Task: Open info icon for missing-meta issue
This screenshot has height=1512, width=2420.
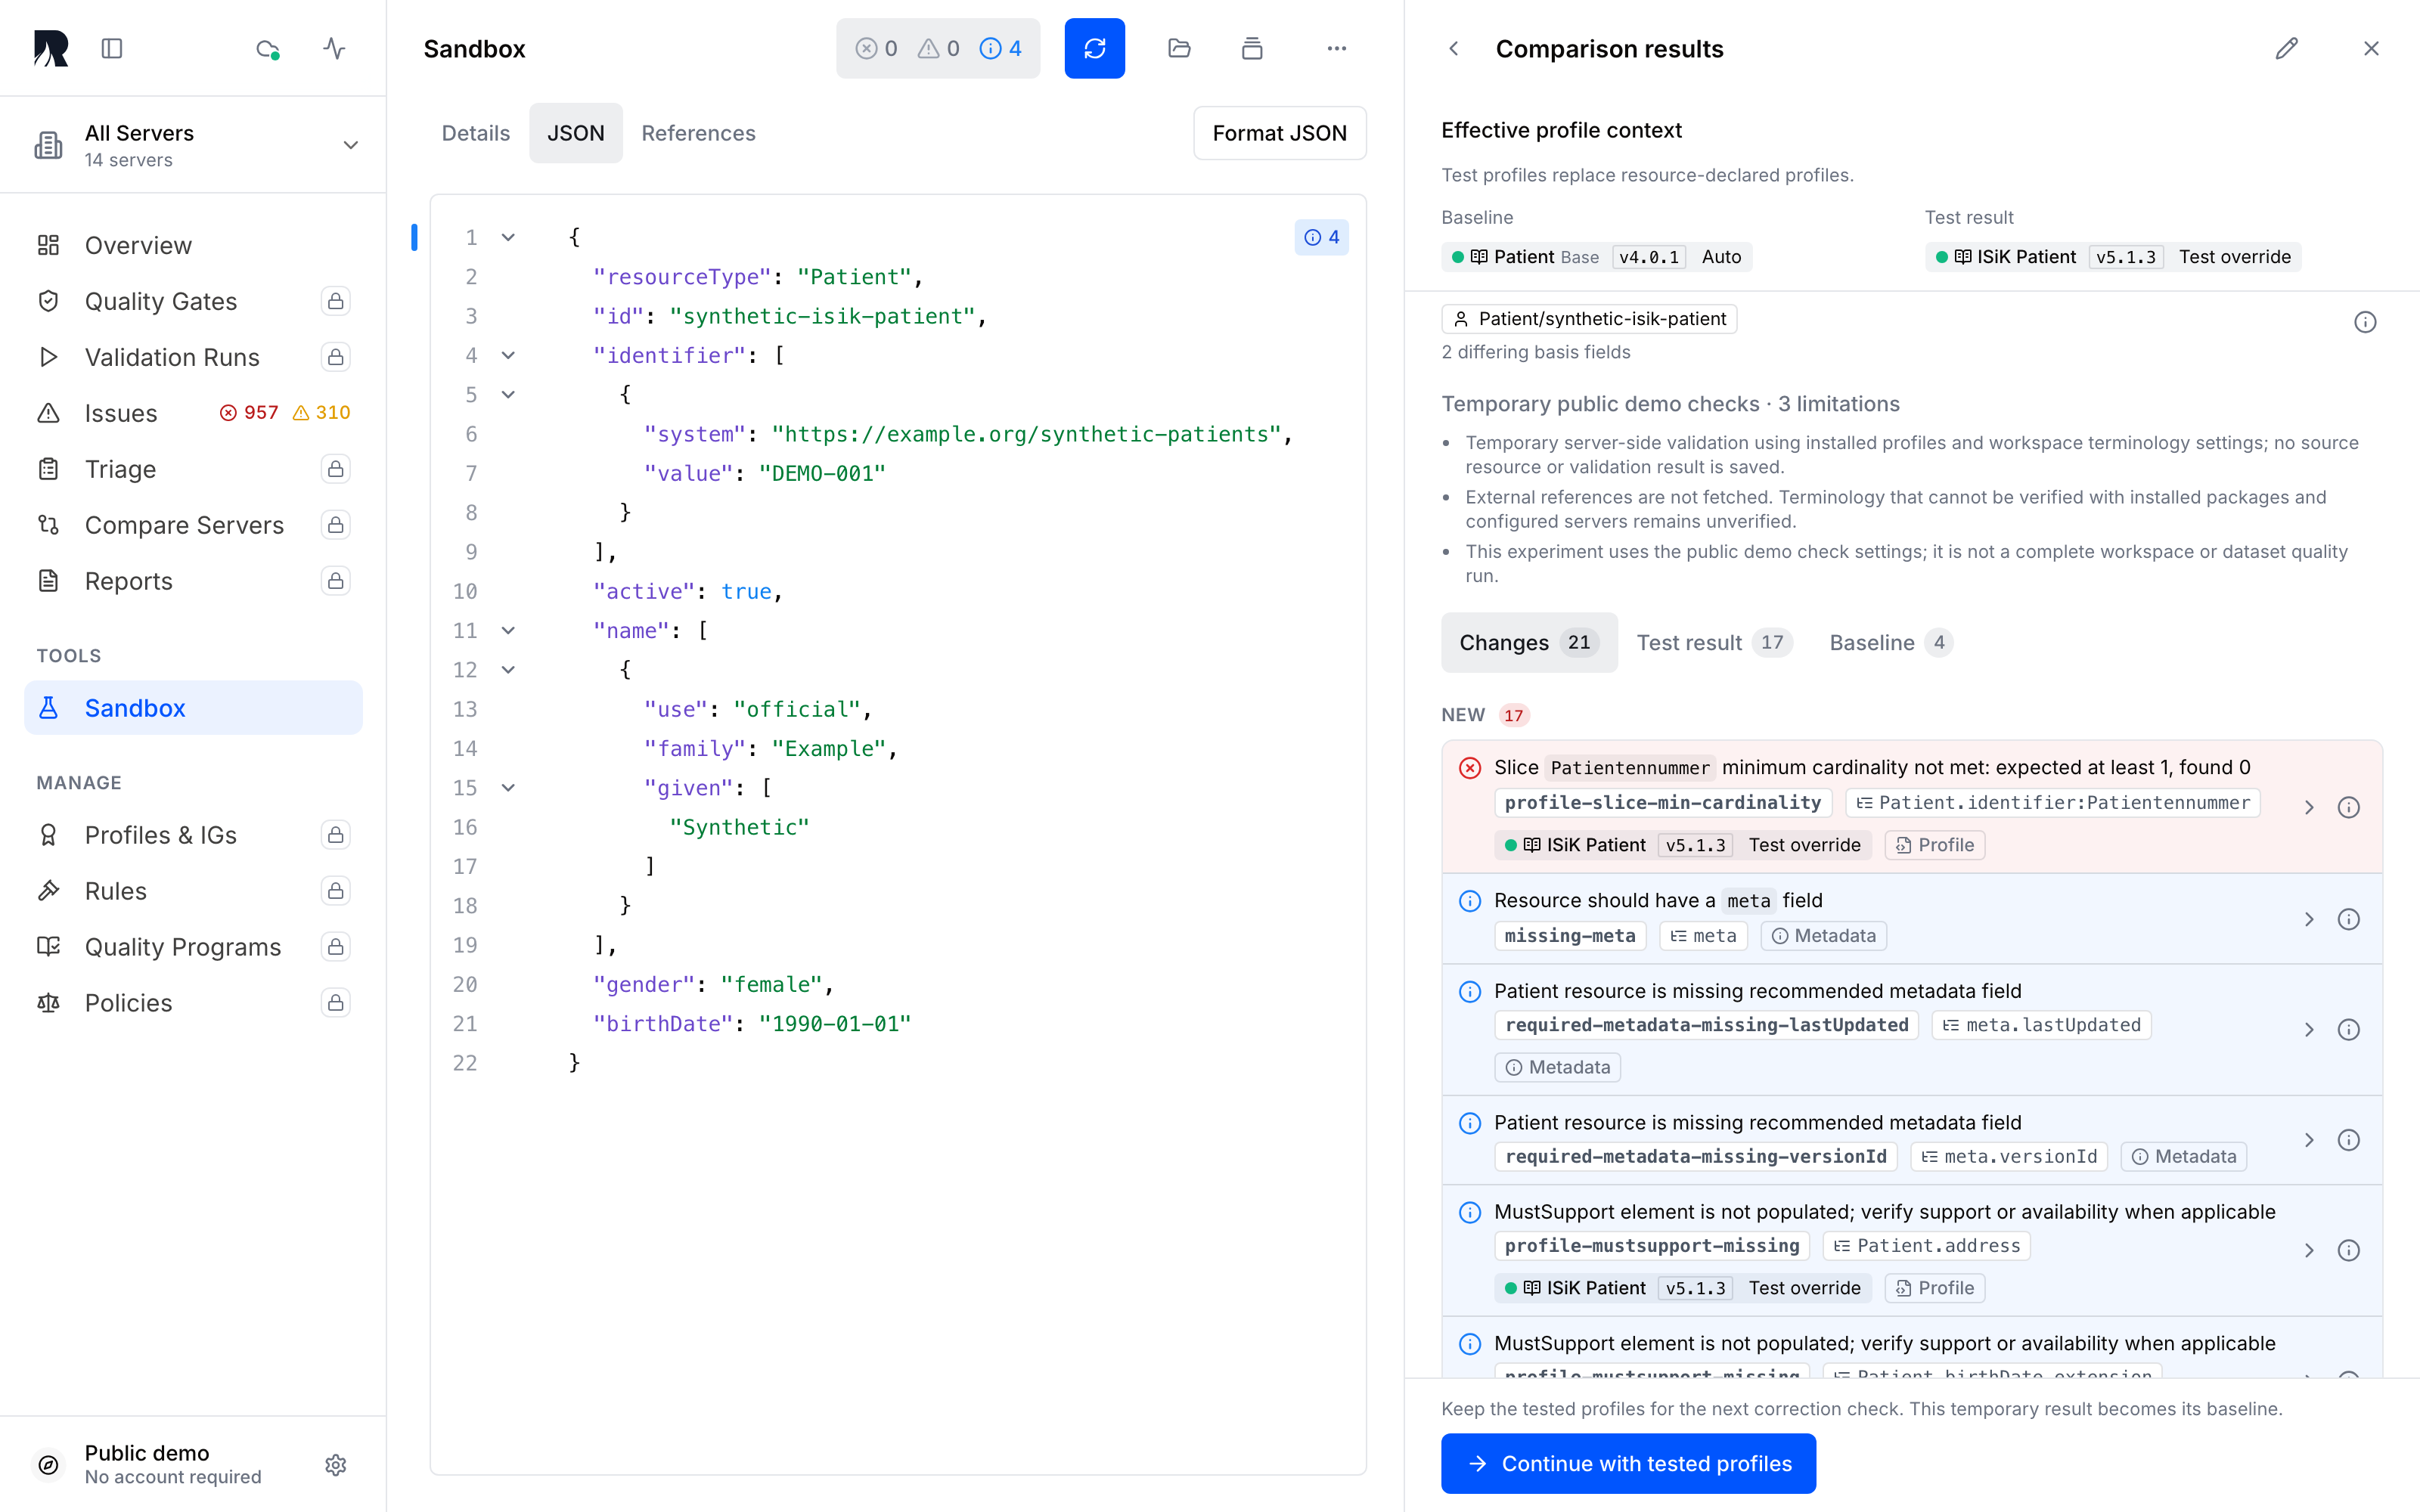Action: tap(2349, 919)
